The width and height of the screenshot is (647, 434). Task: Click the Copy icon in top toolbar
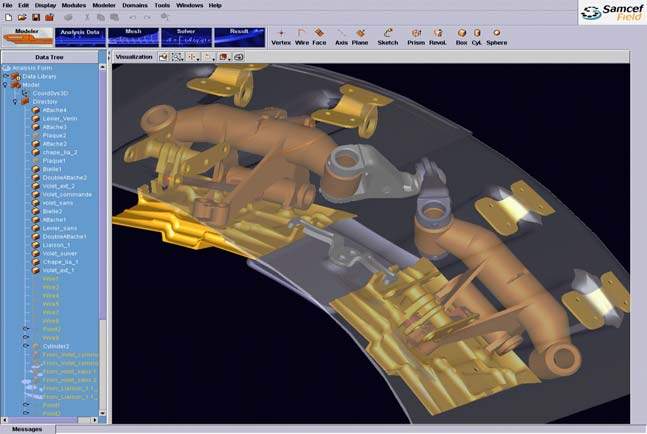click(x=100, y=17)
